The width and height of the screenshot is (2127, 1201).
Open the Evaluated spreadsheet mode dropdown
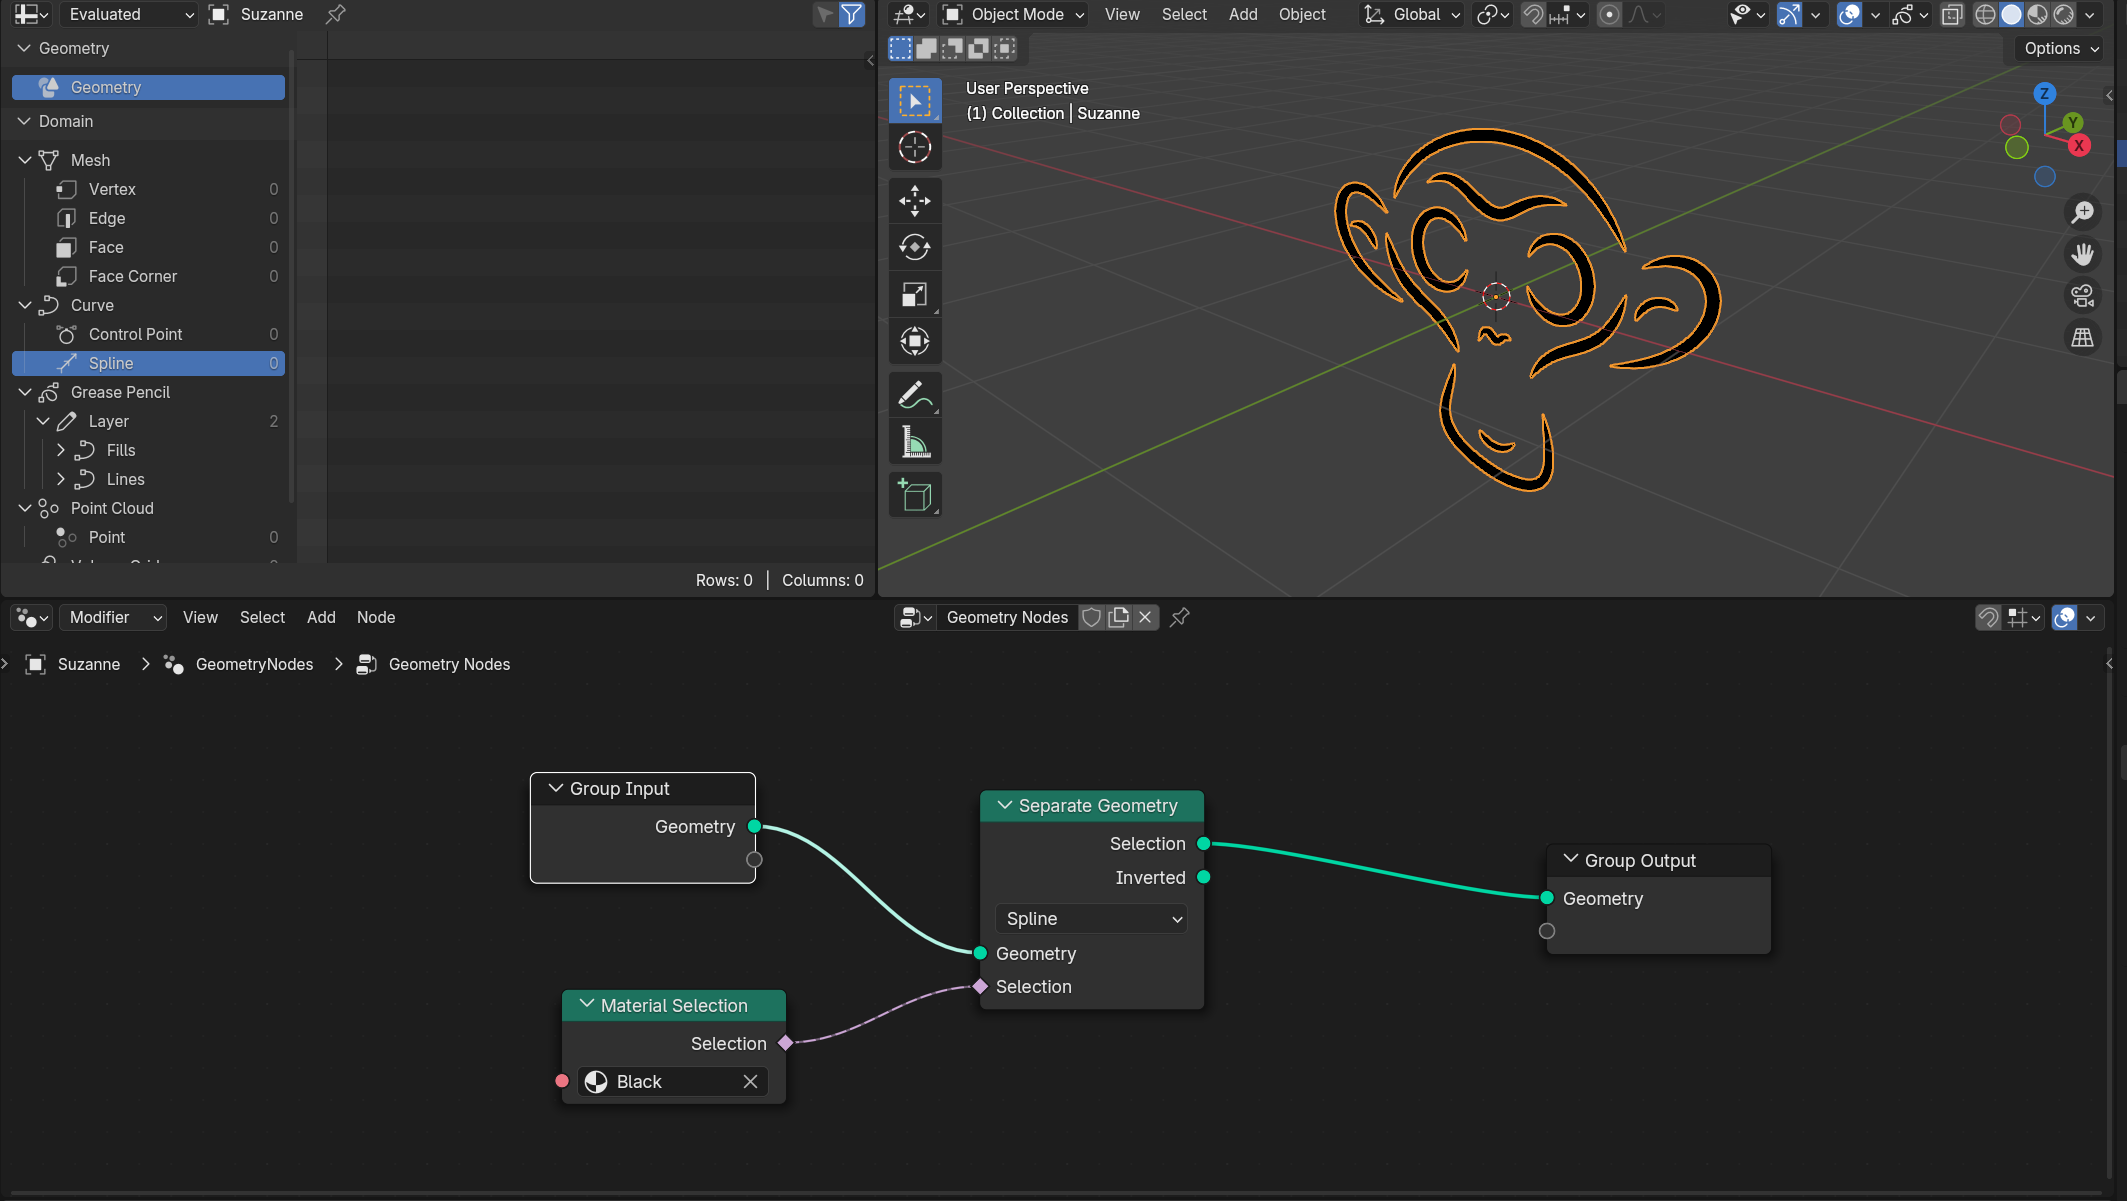pyautogui.click(x=128, y=14)
